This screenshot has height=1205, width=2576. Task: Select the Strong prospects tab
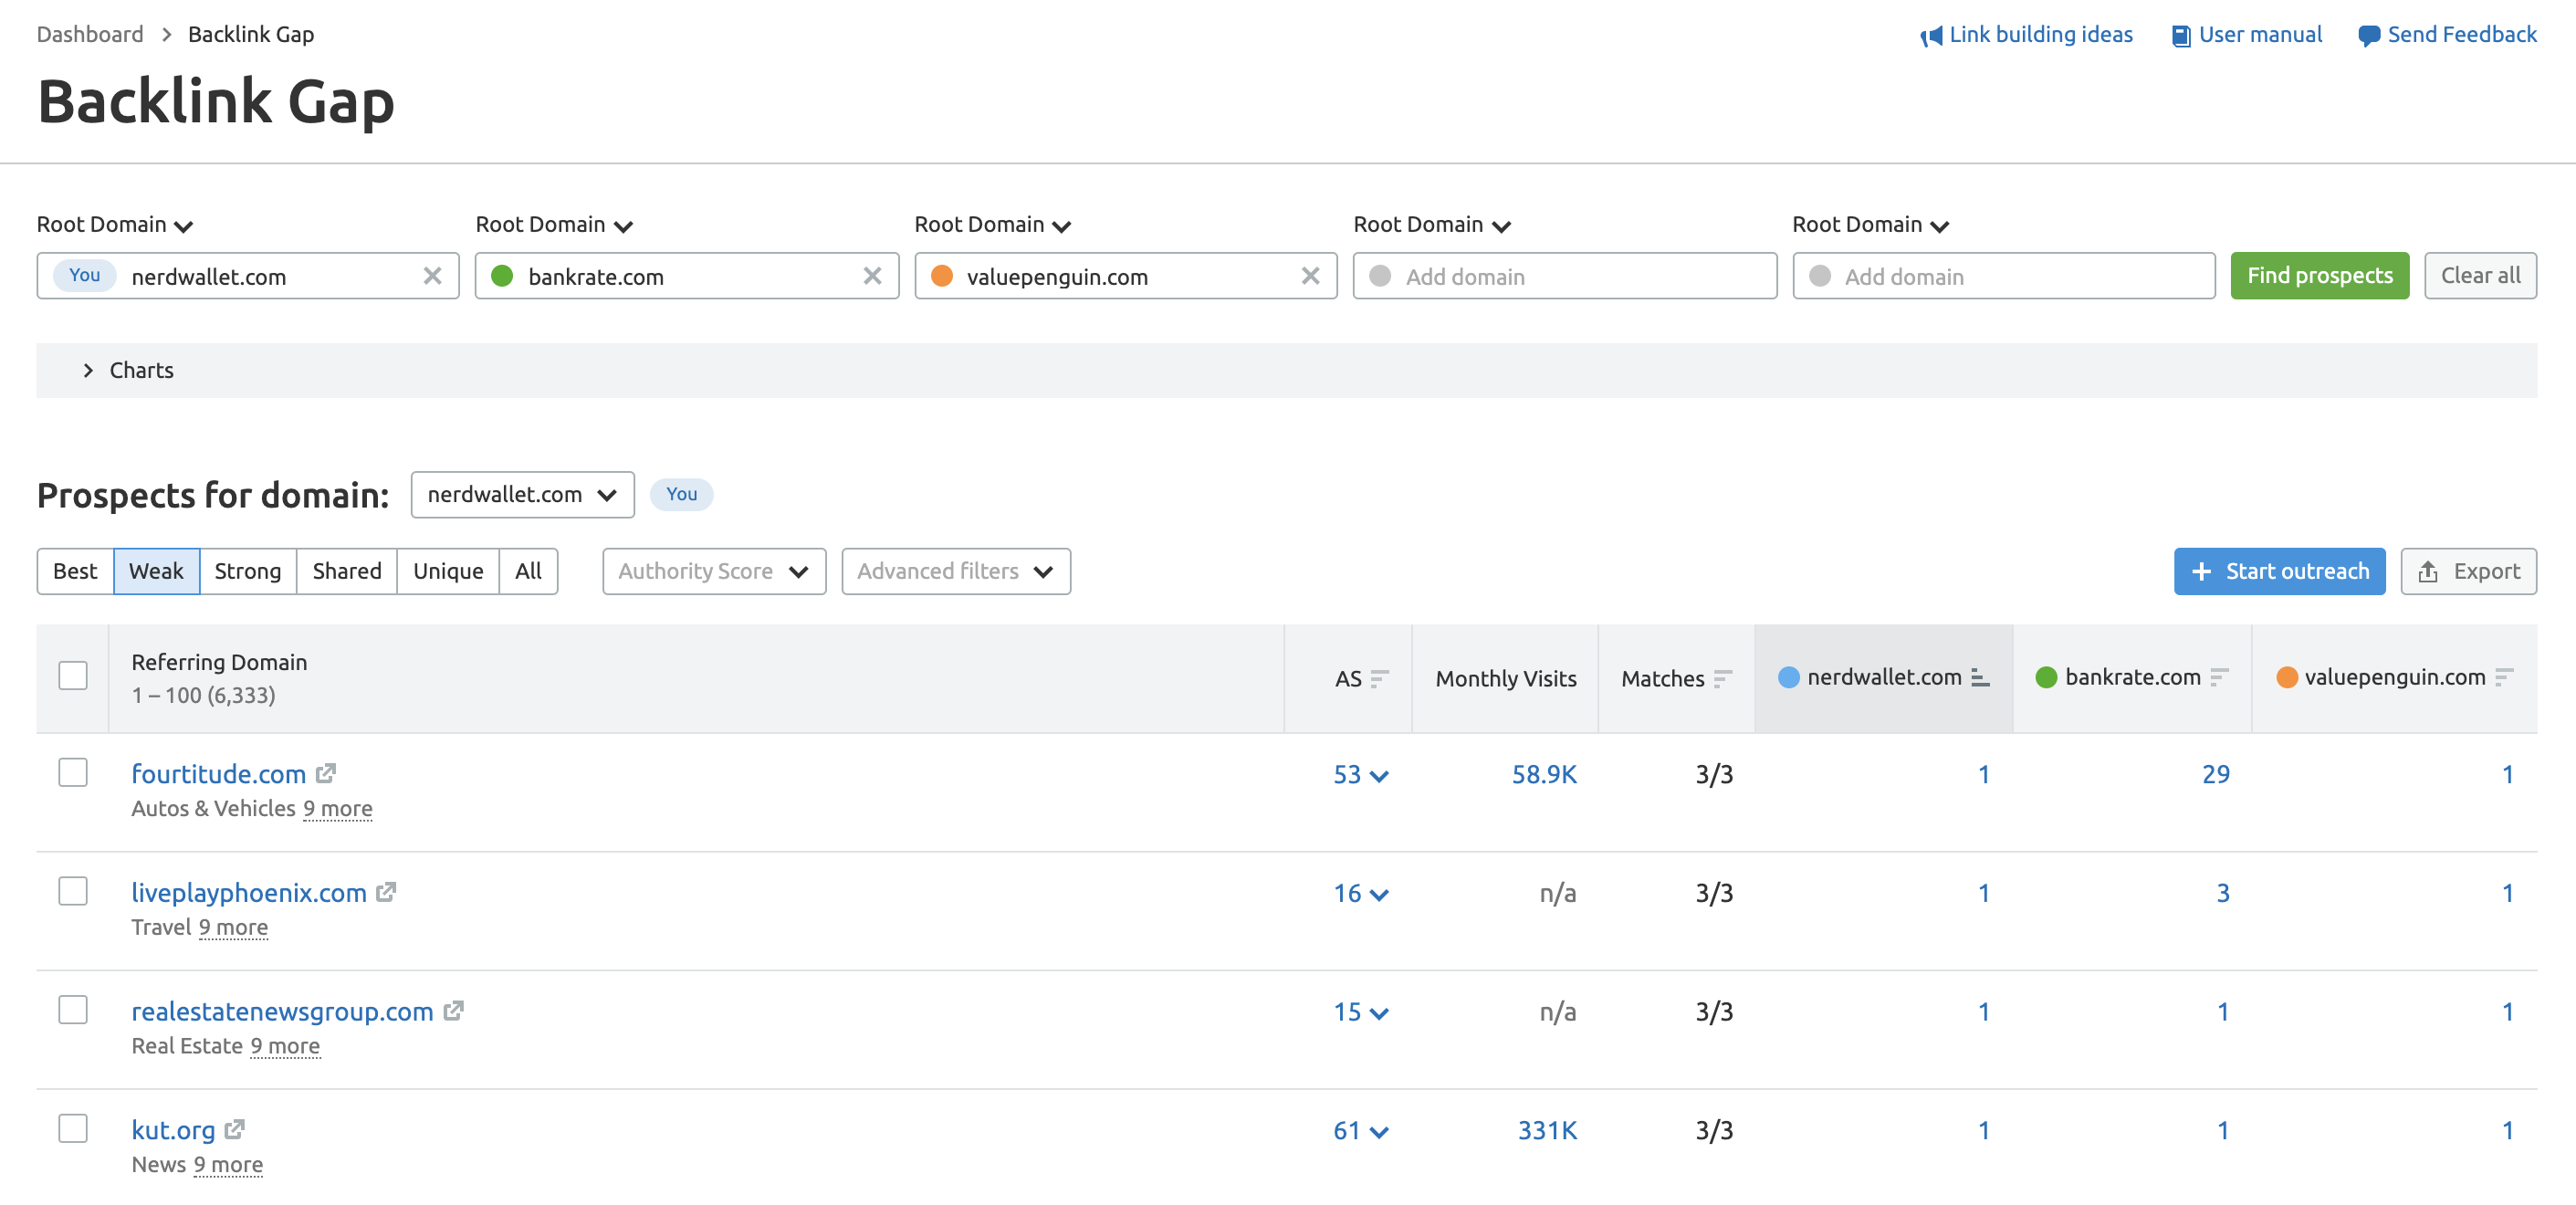(x=247, y=571)
